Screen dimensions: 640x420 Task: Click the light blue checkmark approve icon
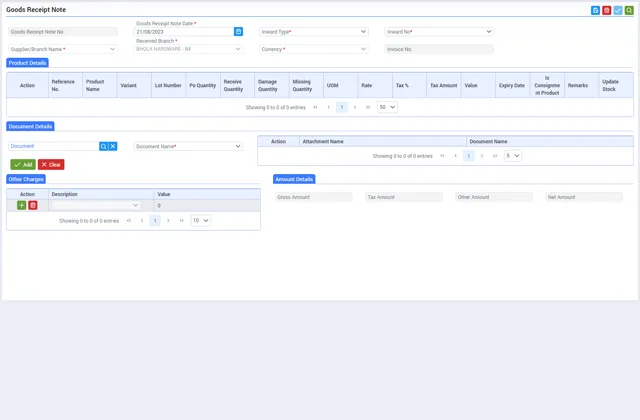click(x=618, y=10)
